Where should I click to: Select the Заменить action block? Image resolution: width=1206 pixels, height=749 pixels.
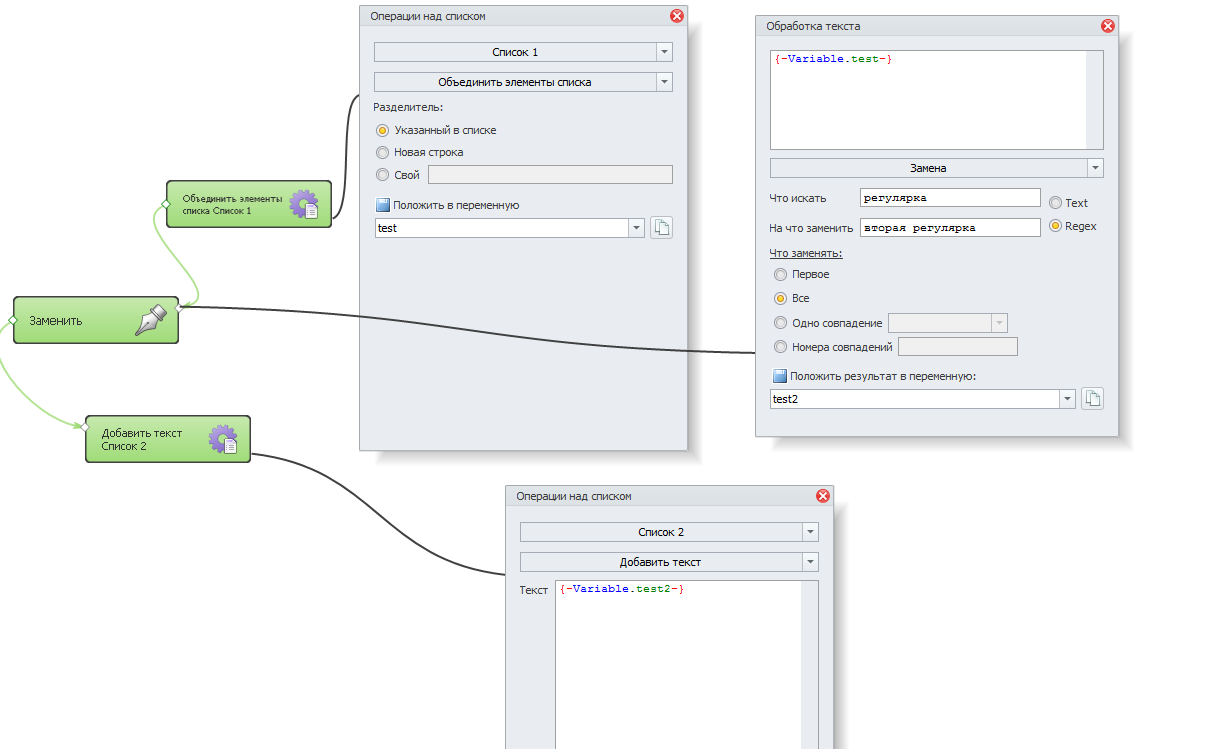96,320
